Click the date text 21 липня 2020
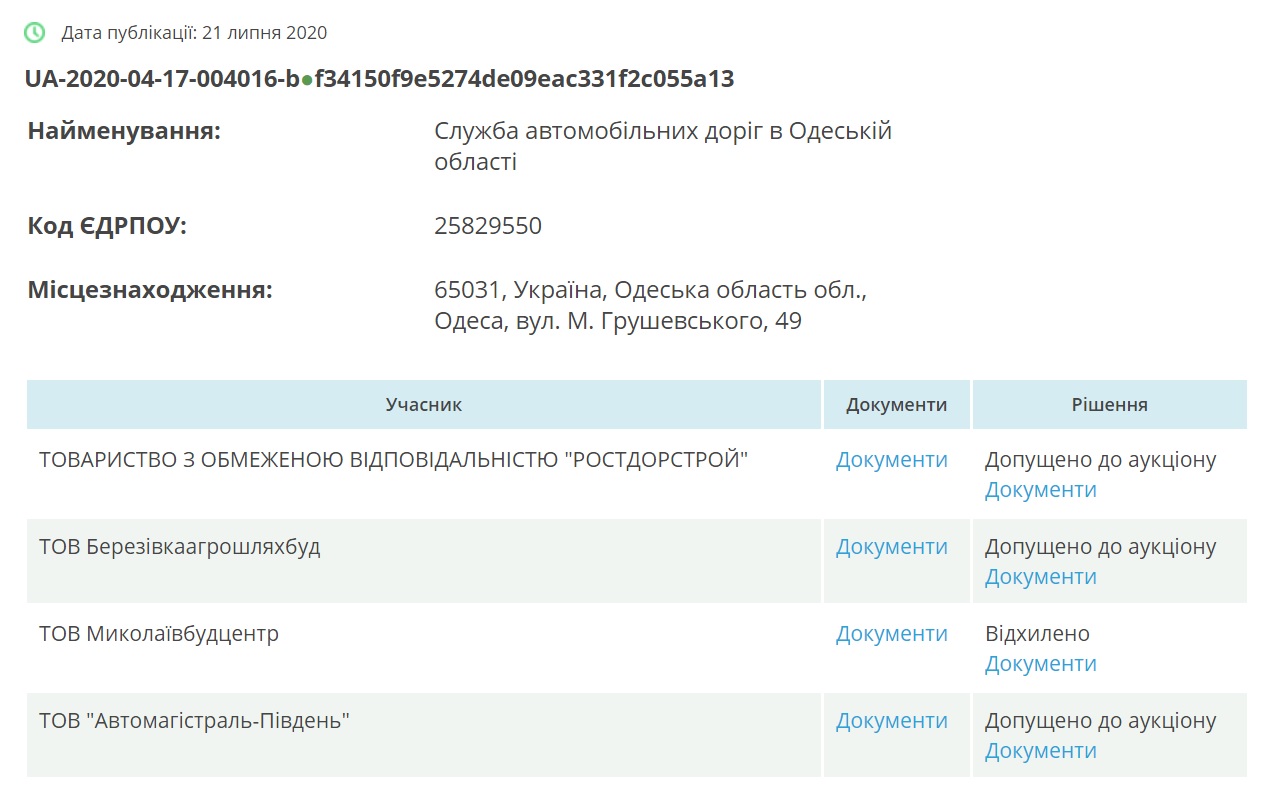The image size is (1263, 789). point(265,33)
